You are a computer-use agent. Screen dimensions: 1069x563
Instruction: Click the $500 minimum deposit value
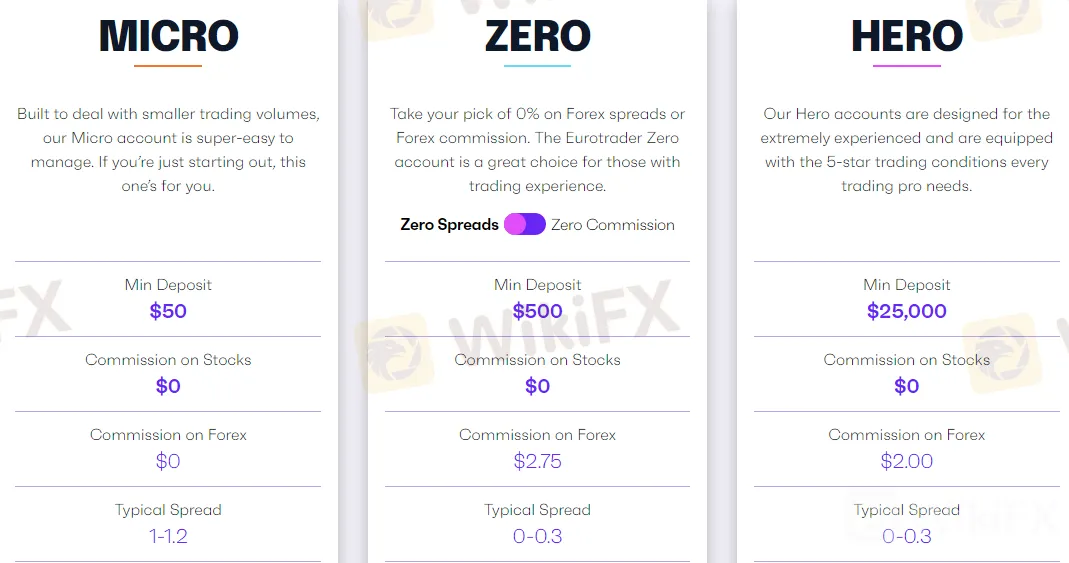(537, 311)
